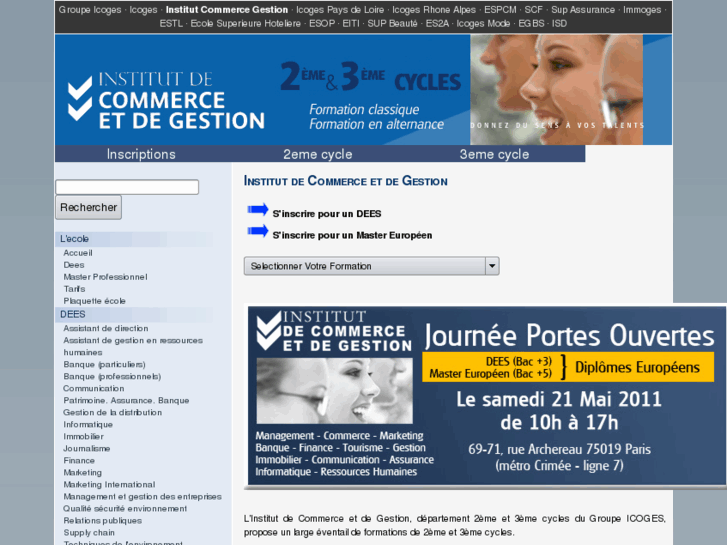Go to Accueil in sidebar
This screenshot has width=727, height=545.
pyautogui.click(x=78, y=253)
